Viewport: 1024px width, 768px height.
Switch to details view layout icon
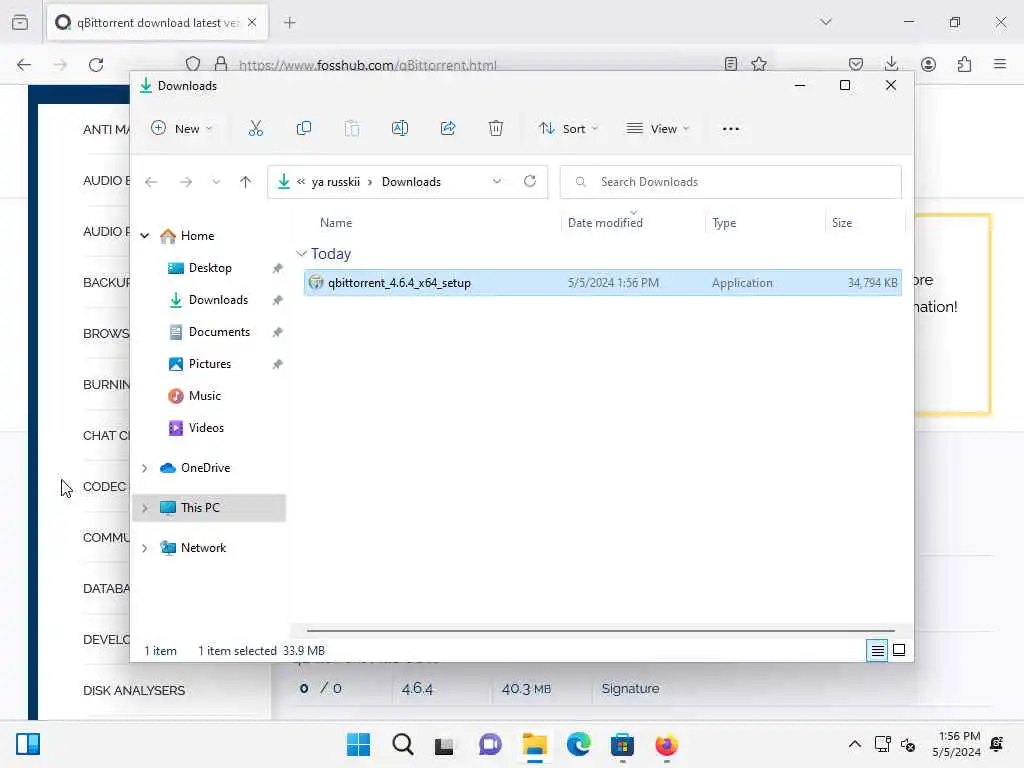point(877,650)
